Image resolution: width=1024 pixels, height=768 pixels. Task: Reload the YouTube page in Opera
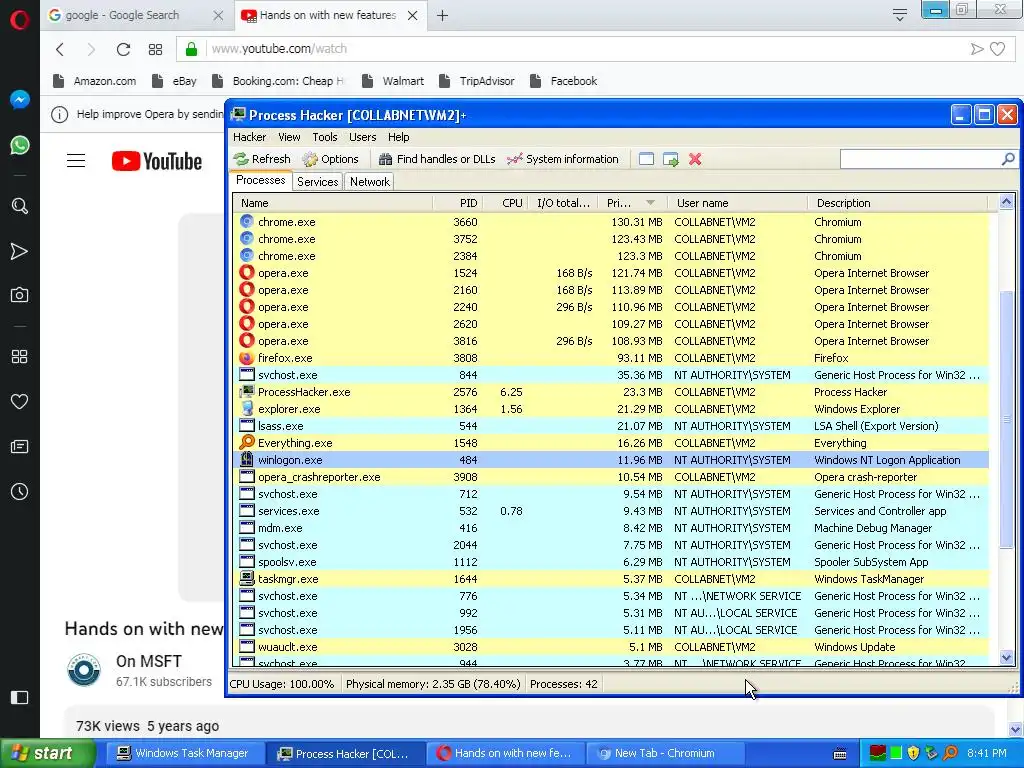pos(123,49)
